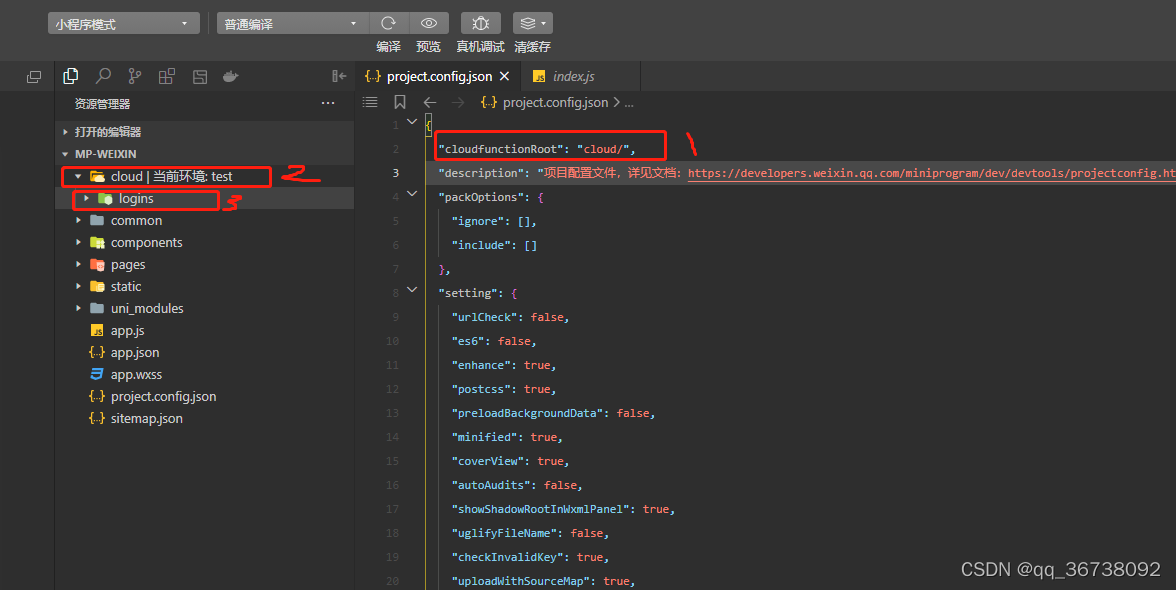Click the 清缓存 label button
Viewport: 1176px width, 590px height.
(x=532, y=46)
